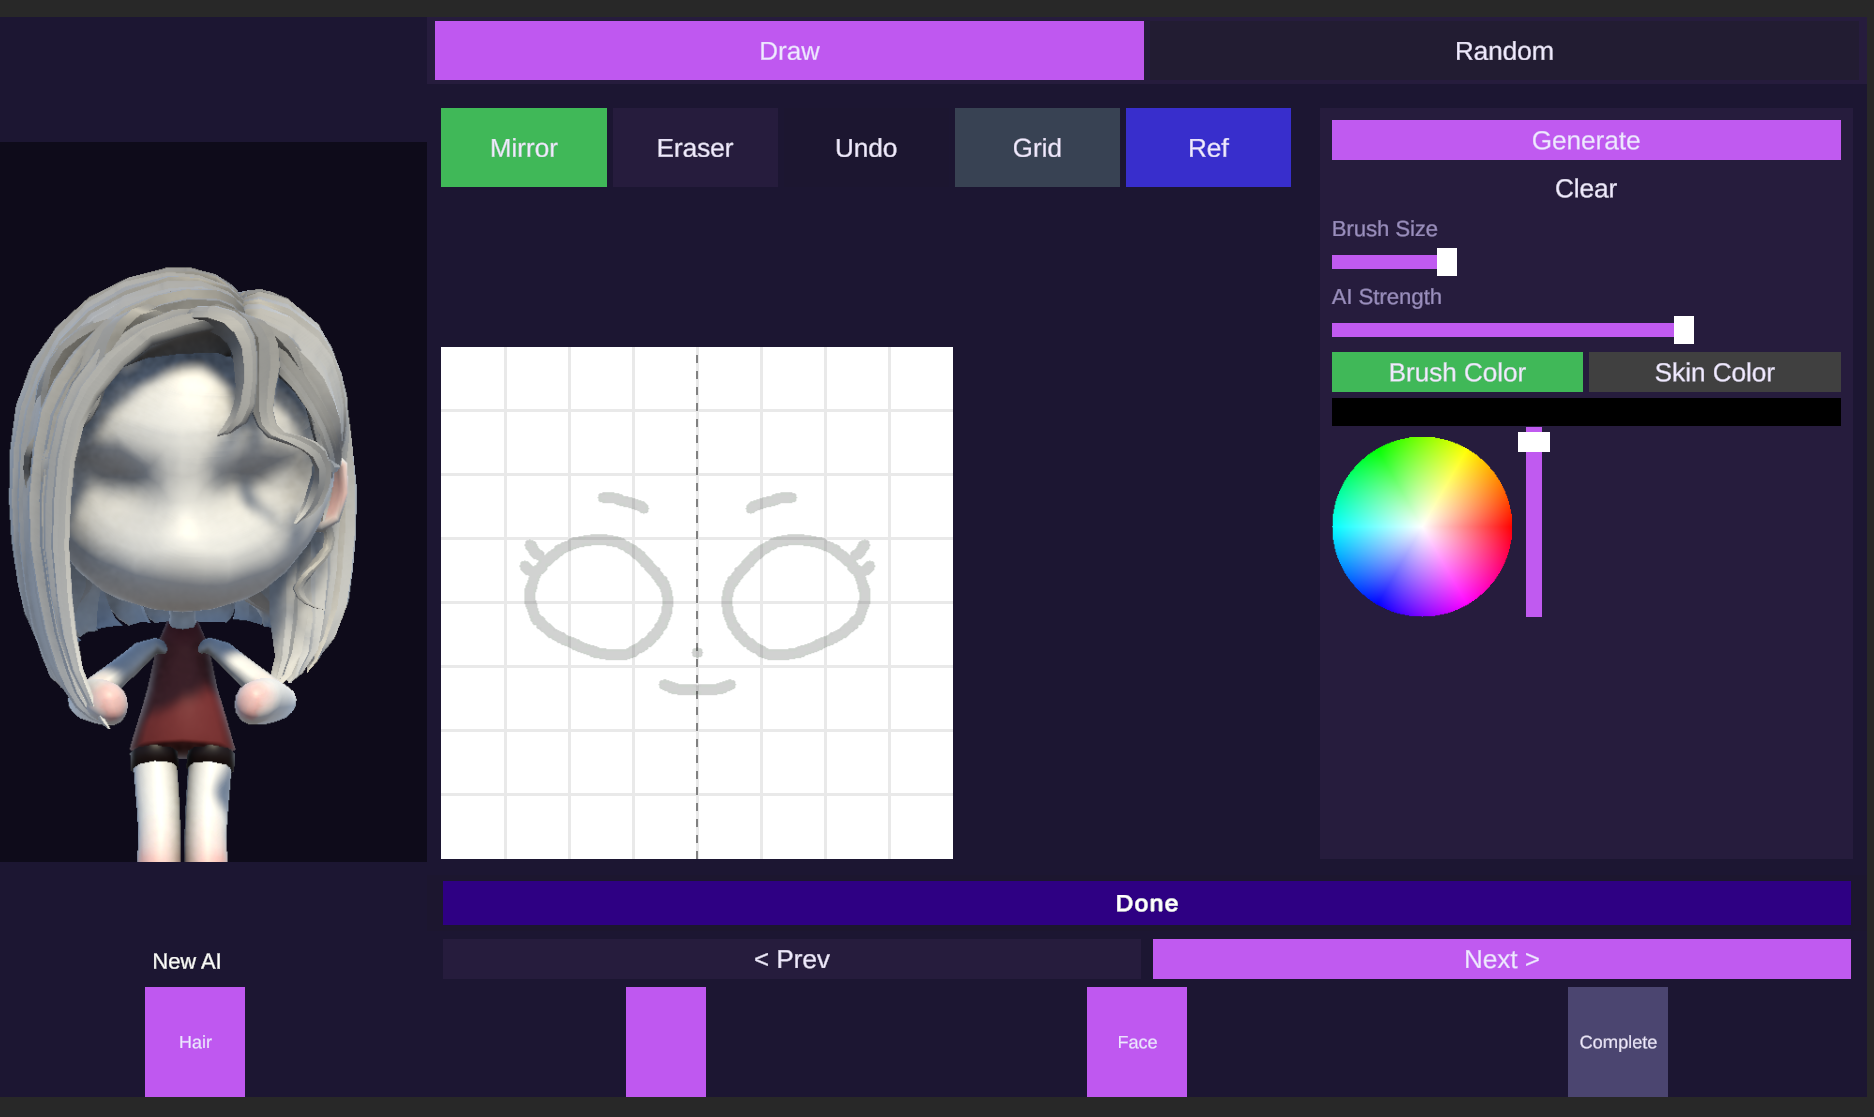1874x1117 pixels.
Task: Adjust the AI Strength slider handle
Action: coord(1684,330)
